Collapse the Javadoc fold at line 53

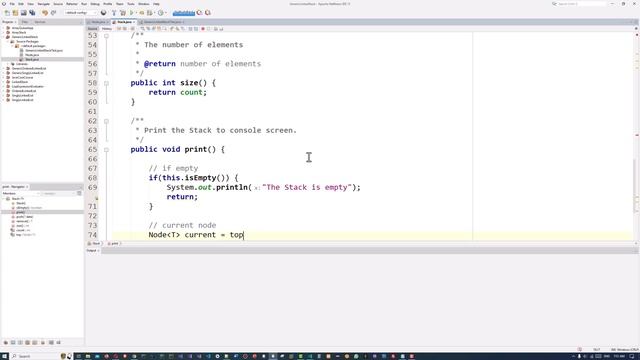pos(107,36)
